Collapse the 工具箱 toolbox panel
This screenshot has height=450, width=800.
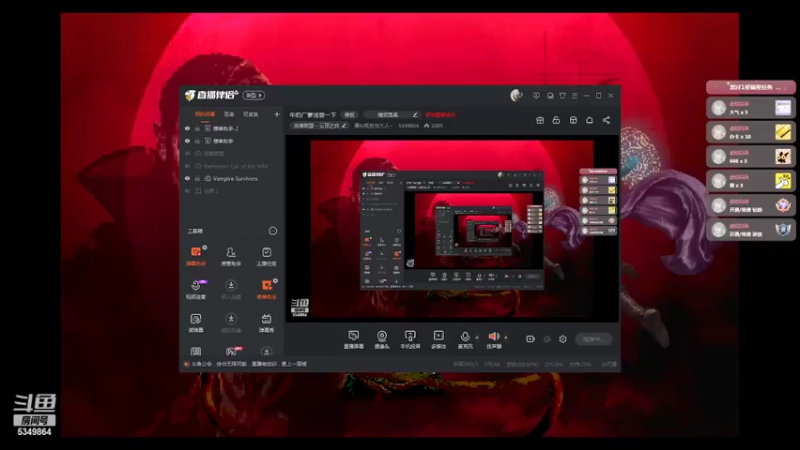click(x=273, y=231)
